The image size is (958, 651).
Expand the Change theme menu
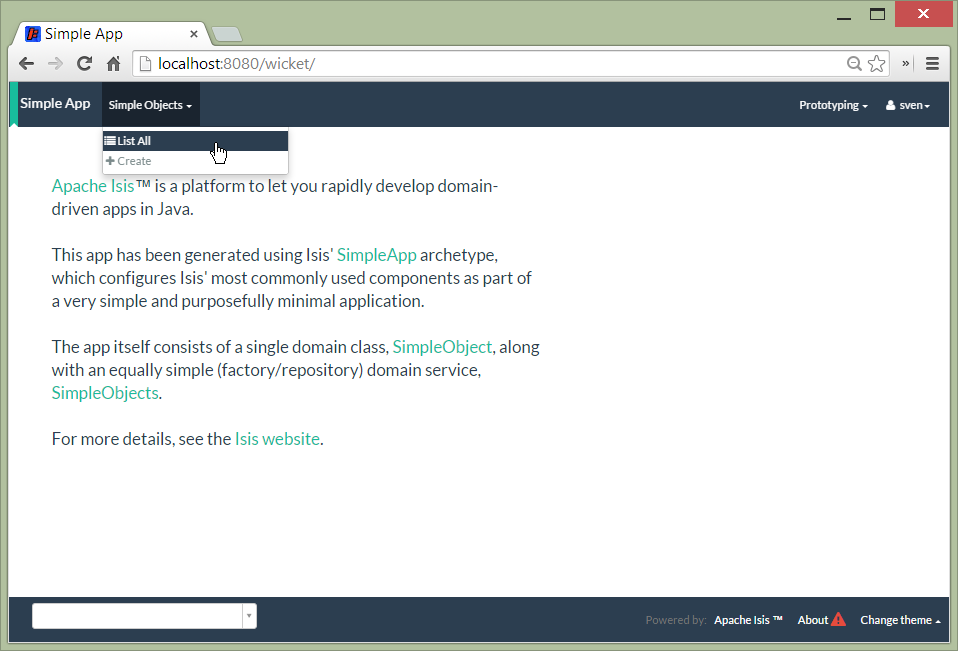pos(900,620)
